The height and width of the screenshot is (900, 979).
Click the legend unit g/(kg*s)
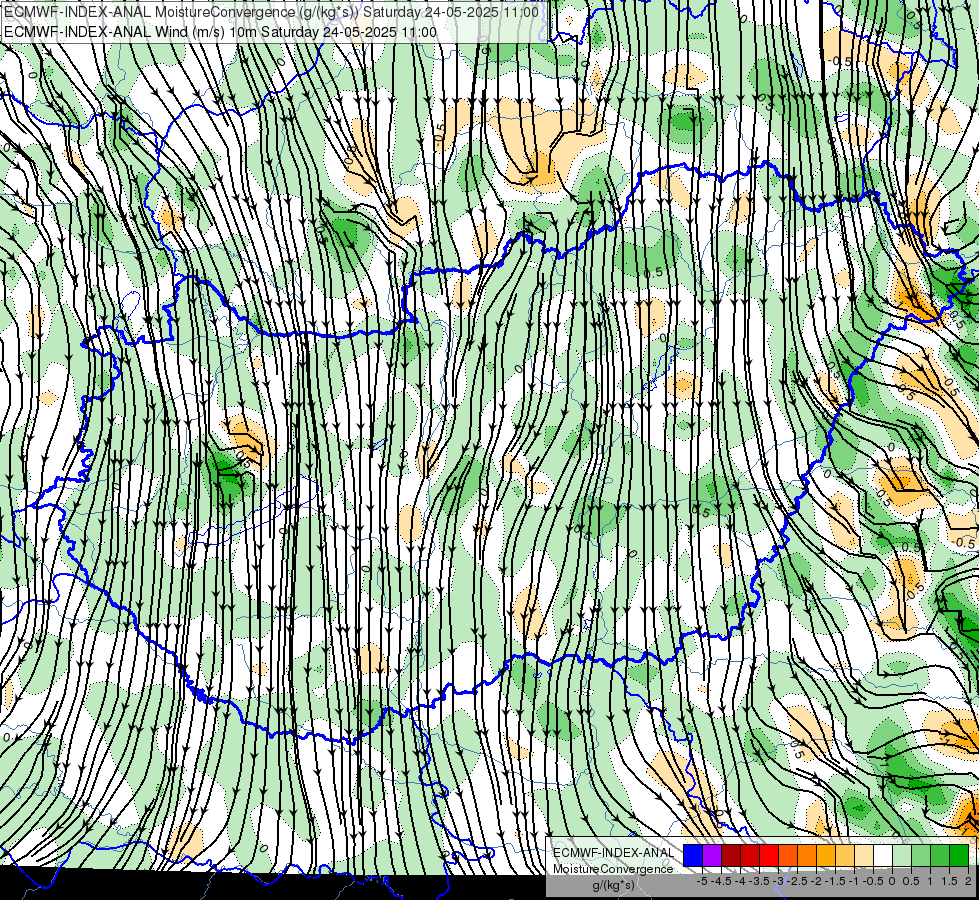tap(613, 886)
